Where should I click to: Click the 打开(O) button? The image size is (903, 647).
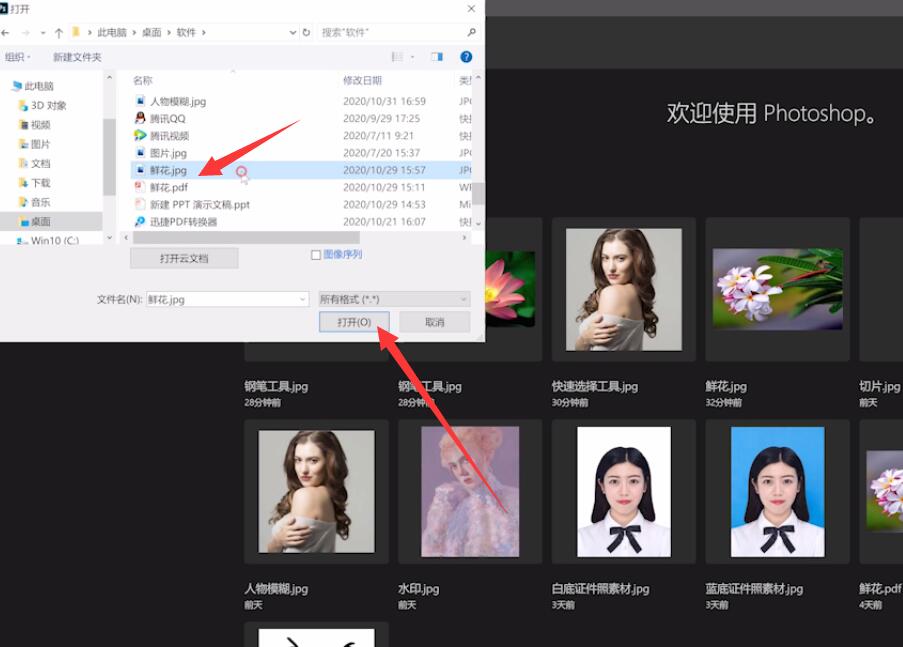tap(354, 322)
